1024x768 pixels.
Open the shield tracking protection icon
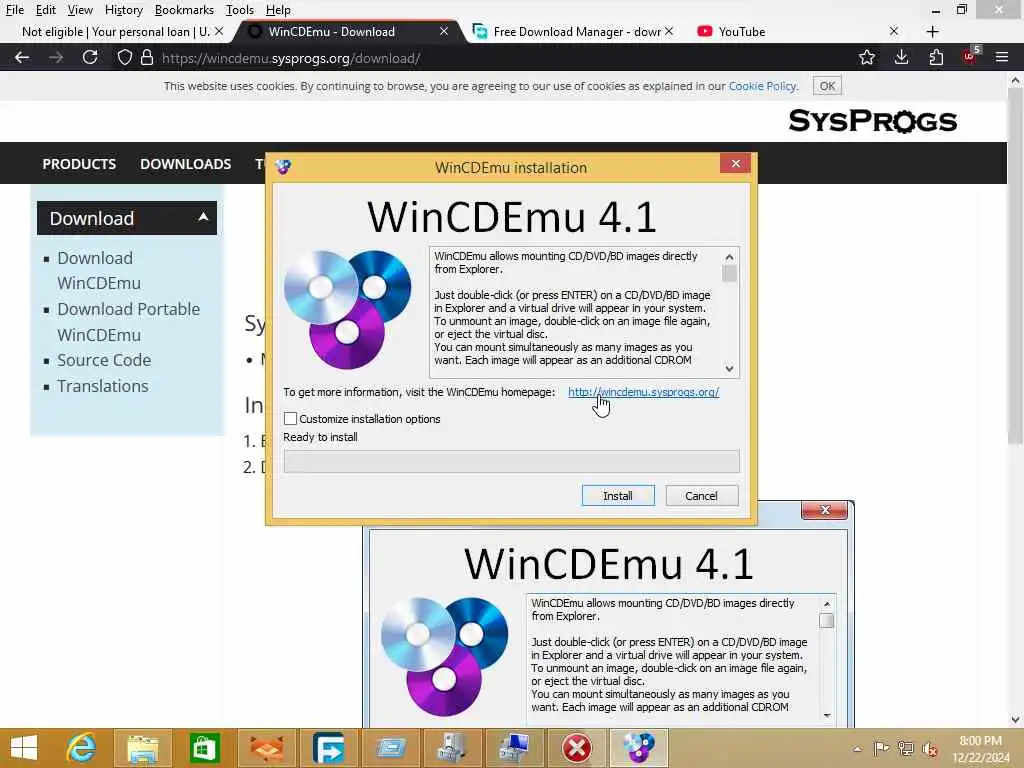pos(125,57)
